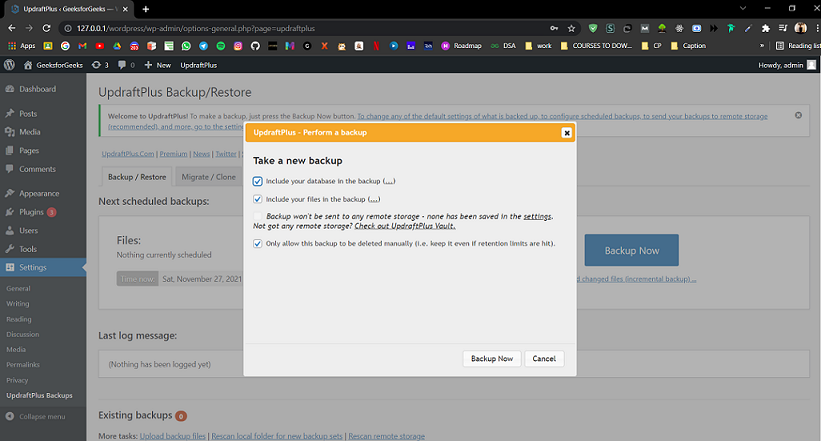Uncheck Include your database in the backup

coord(257,181)
